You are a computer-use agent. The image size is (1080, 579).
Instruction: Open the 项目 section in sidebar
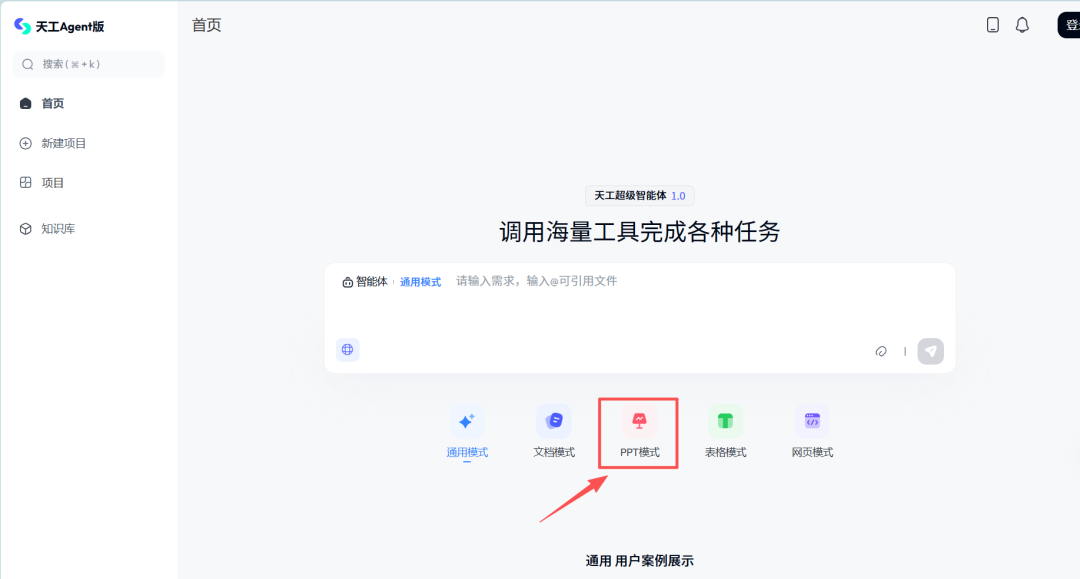tap(52, 183)
